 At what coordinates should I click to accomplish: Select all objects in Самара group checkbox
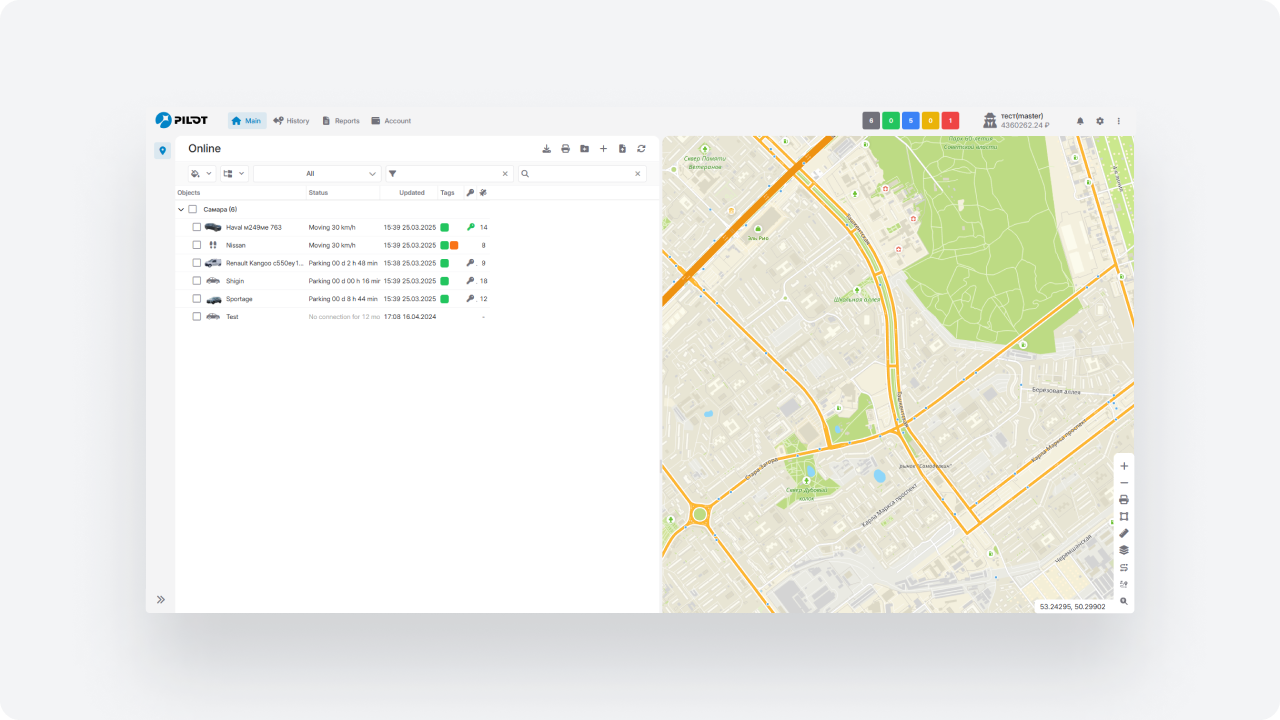[x=193, y=209]
